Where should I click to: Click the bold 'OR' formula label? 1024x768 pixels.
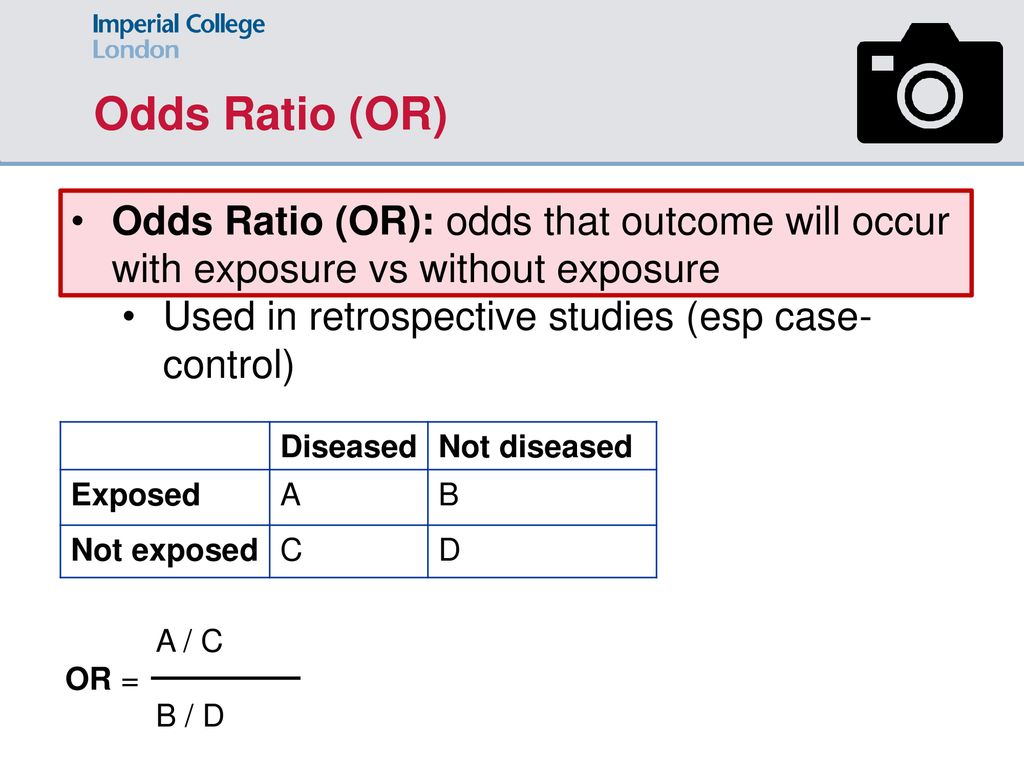click(x=88, y=679)
